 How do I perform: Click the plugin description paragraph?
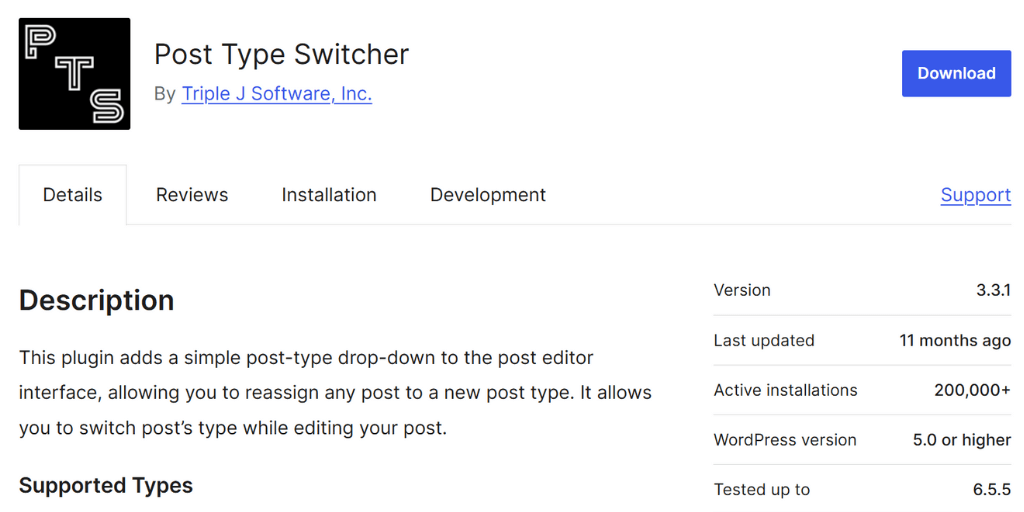pyautogui.click(x=335, y=393)
